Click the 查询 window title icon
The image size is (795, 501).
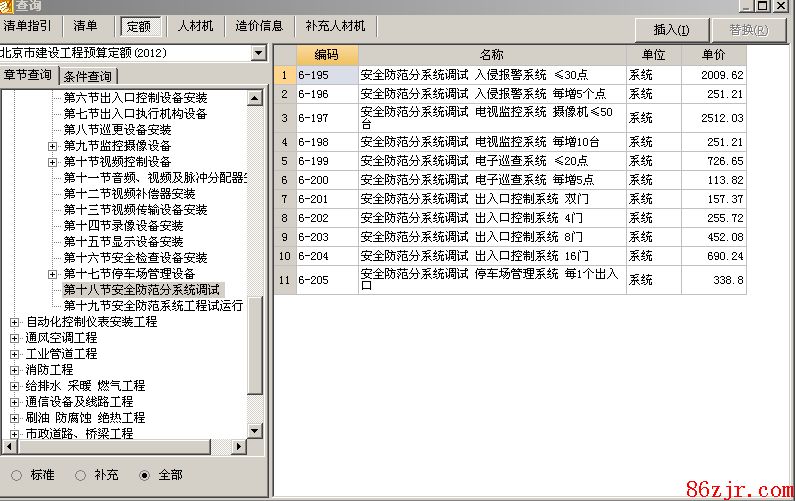tap(7, 5)
